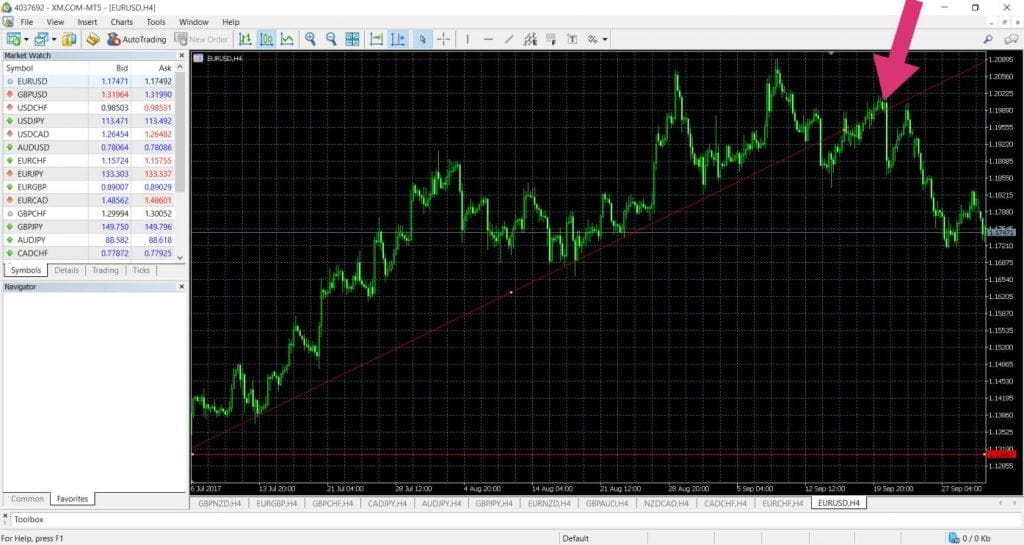
Task: Select the text label tool
Action: (x=572, y=39)
